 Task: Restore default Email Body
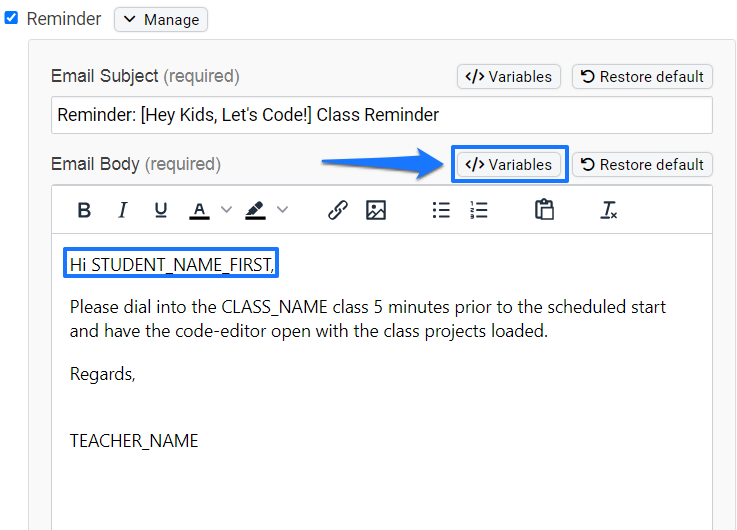click(x=642, y=164)
